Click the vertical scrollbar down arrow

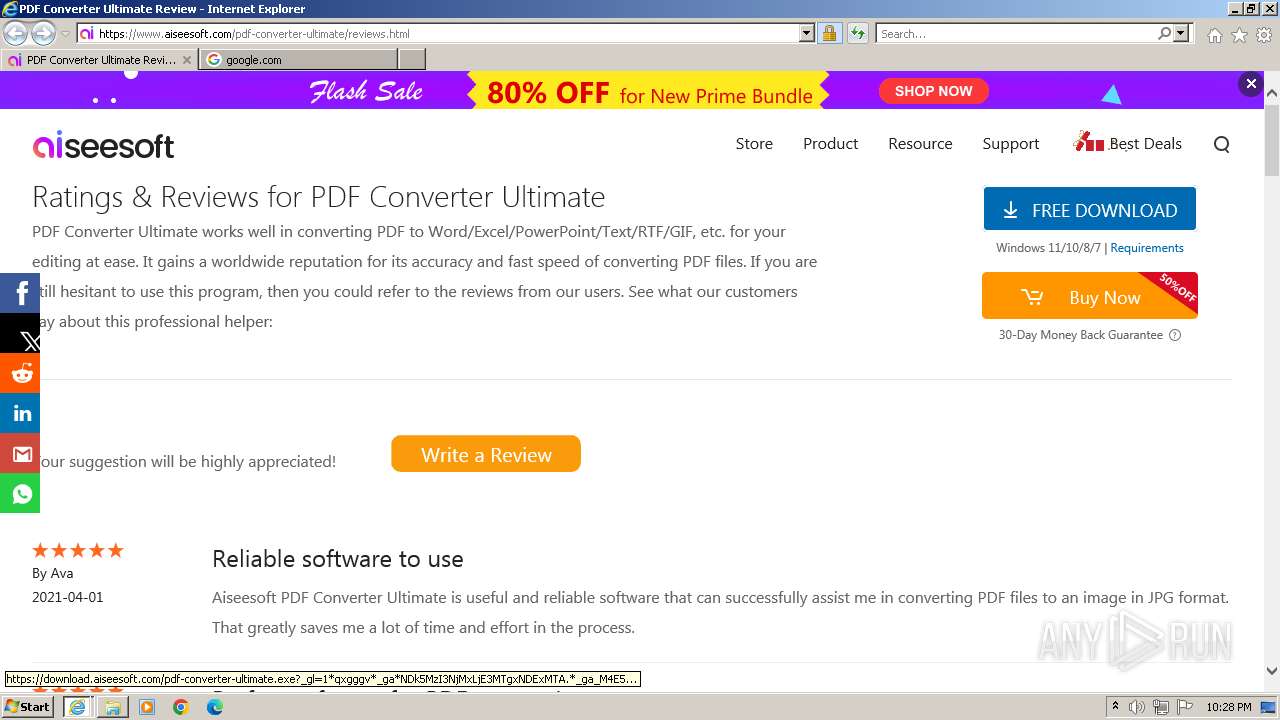point(1272,671)
